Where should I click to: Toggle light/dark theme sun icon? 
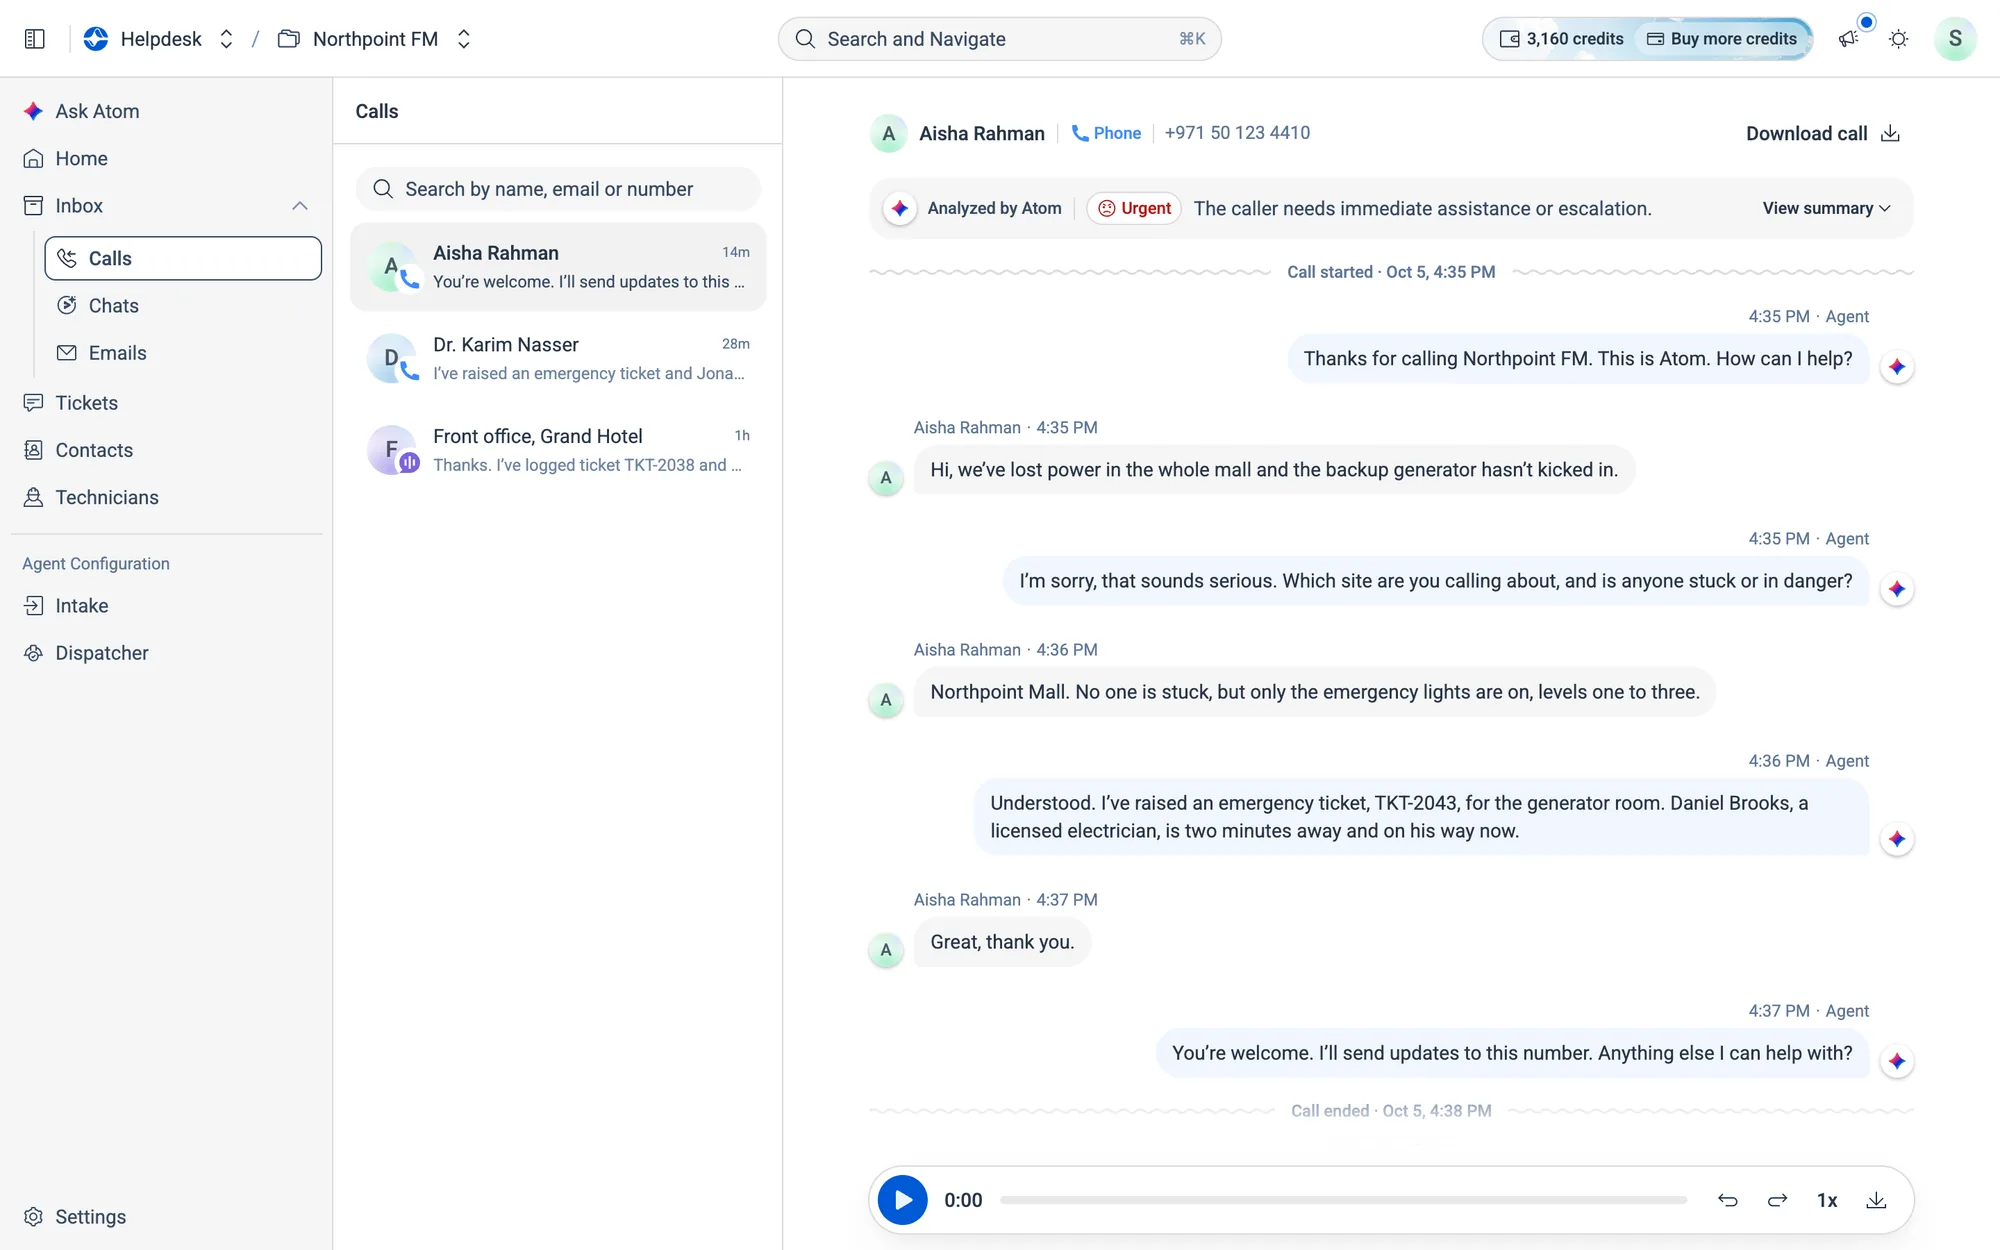tap(1898, 39)
